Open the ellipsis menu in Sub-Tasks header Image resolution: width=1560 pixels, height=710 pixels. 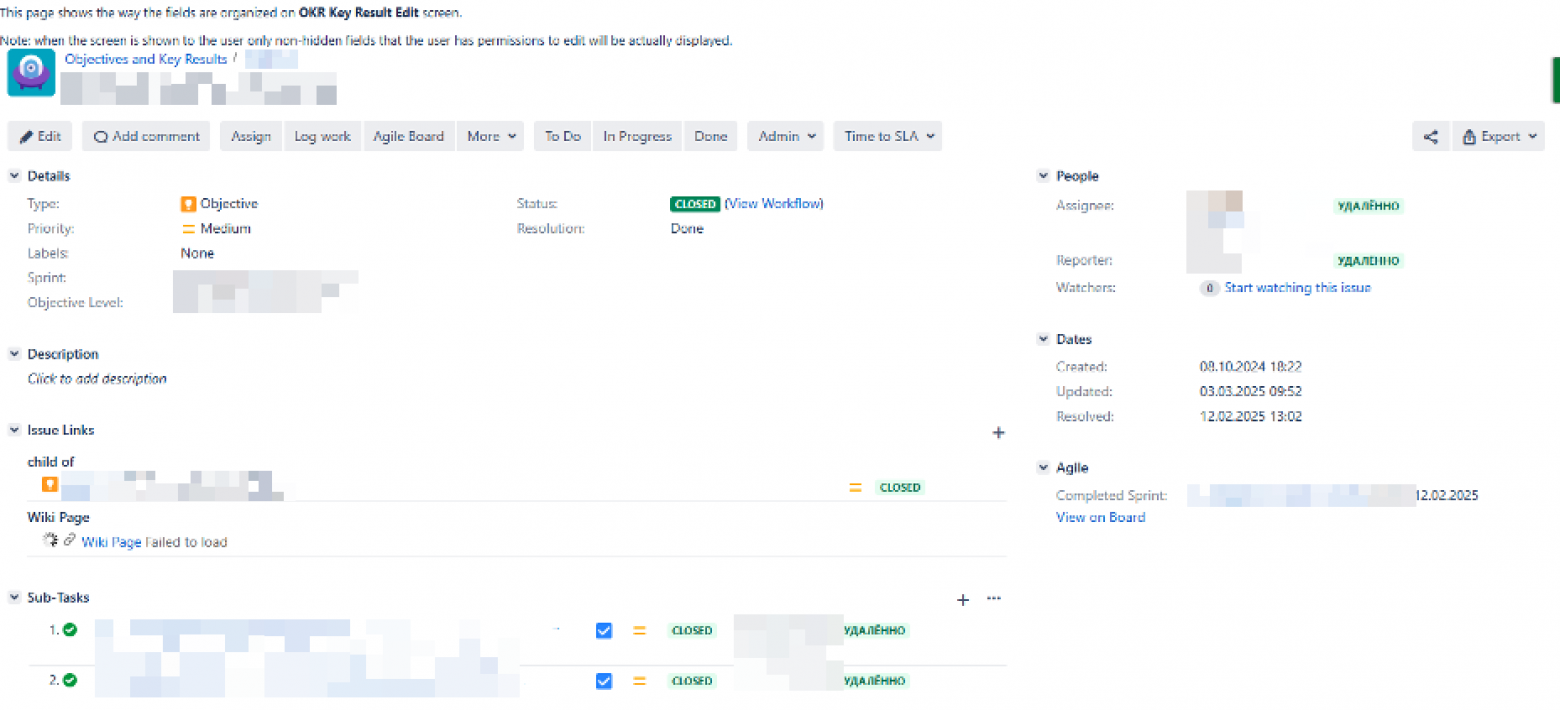point(993,598)
